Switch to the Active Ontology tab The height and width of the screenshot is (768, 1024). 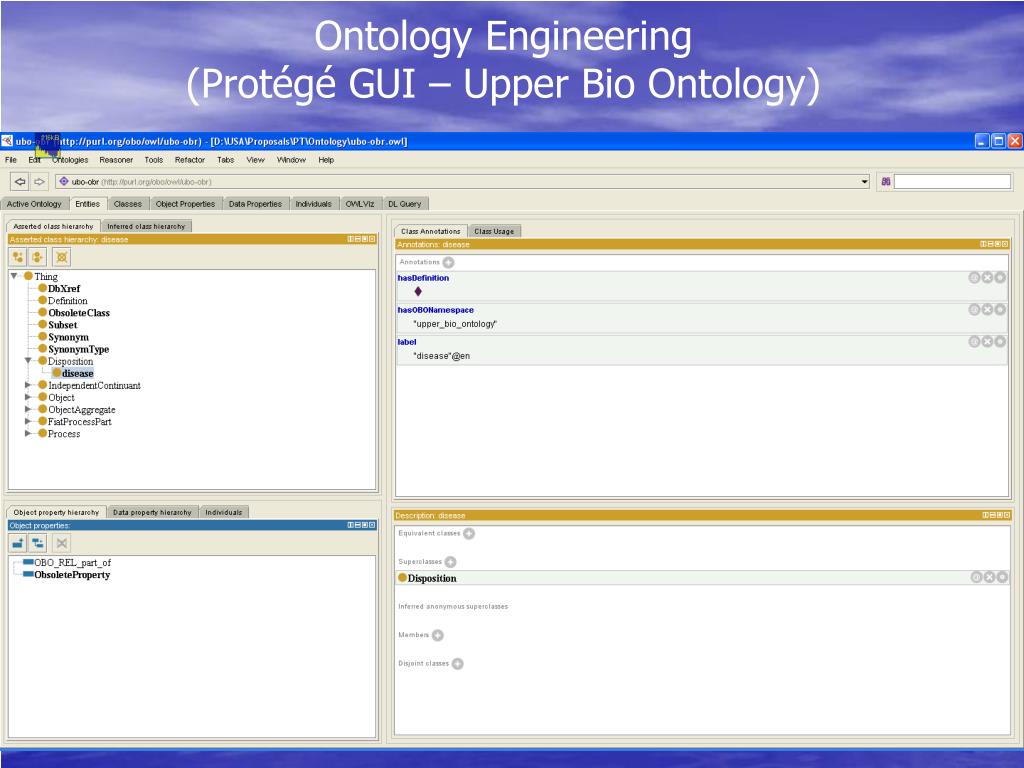click(34, 204)
